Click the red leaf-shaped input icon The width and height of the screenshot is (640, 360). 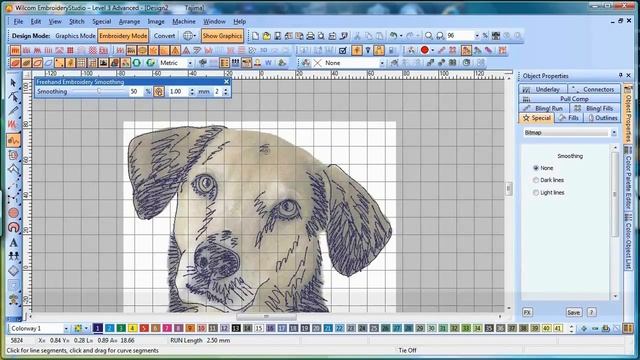pos(15,63)
